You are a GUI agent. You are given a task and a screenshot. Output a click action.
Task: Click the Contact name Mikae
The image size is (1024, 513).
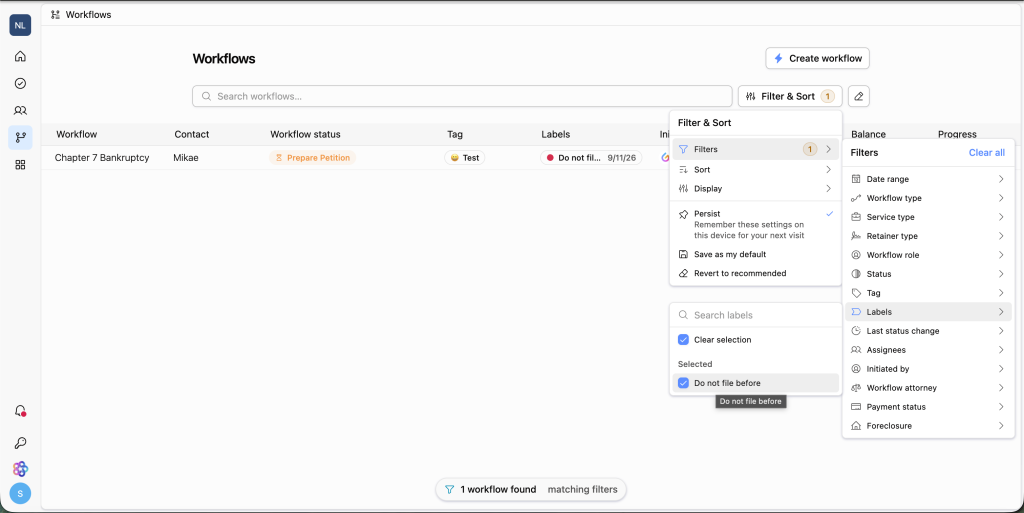point(185,158)
